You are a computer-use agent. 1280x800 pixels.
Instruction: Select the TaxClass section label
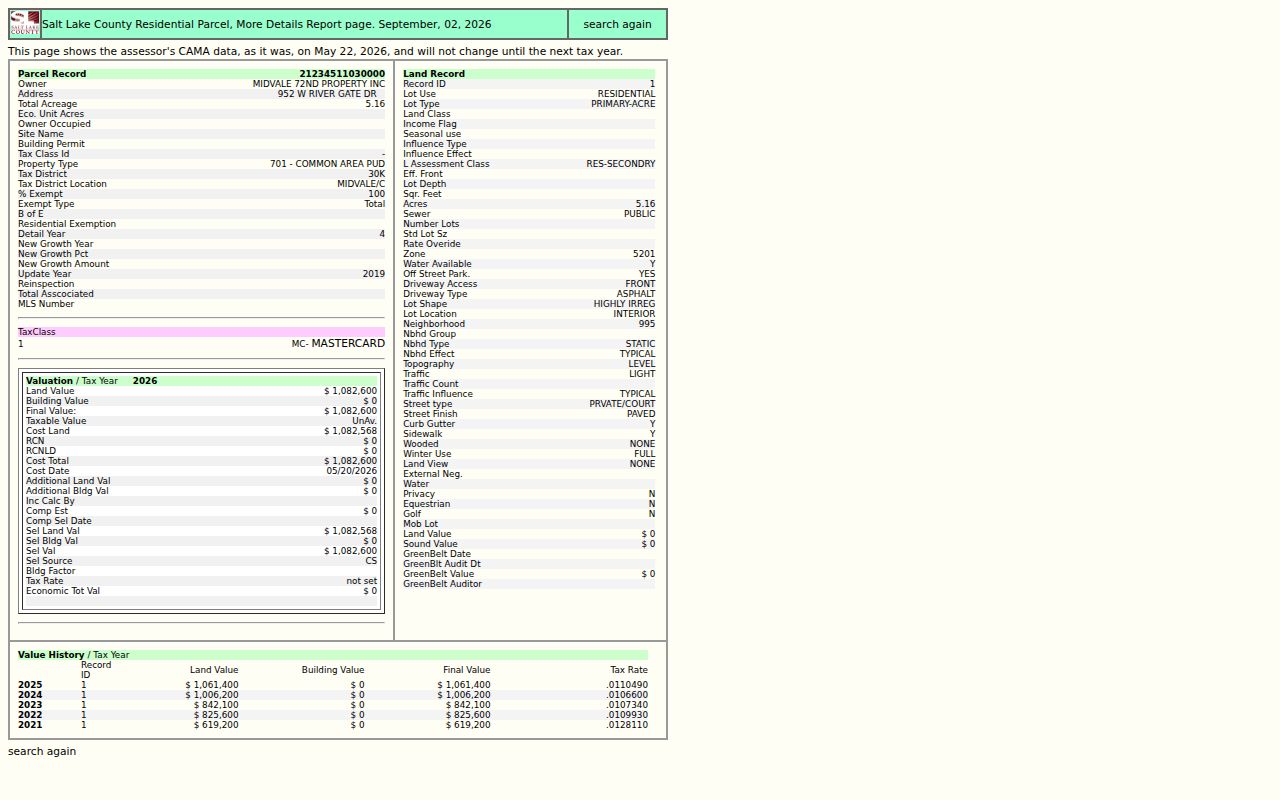pos(37,332)
